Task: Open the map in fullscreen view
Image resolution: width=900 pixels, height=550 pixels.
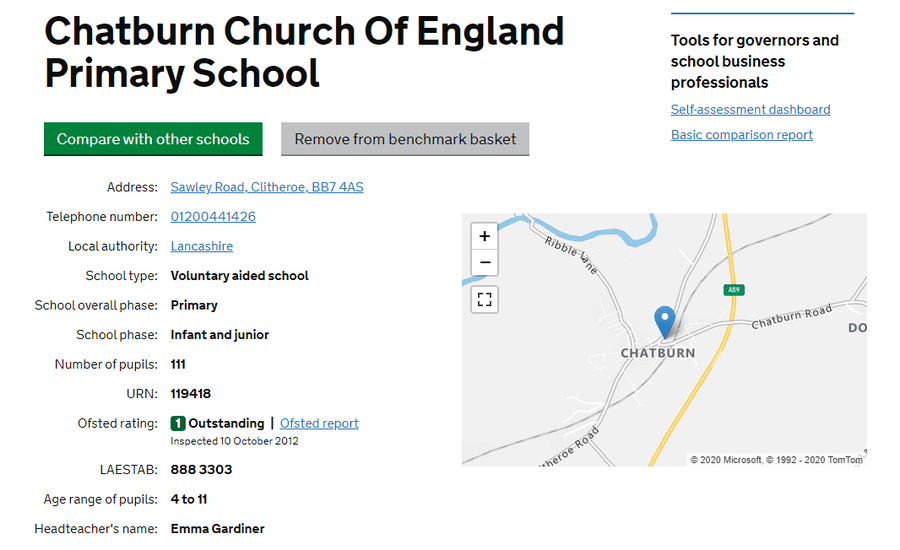Action: 484,299
